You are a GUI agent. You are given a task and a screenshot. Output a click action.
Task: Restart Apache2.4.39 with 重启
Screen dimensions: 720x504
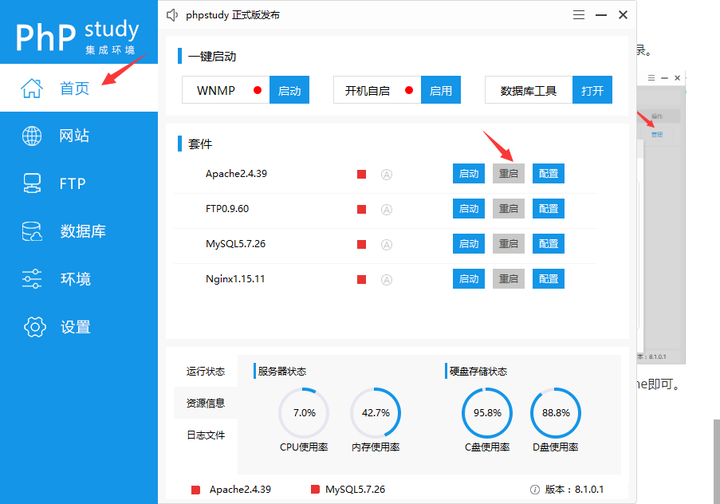point(509,174)
